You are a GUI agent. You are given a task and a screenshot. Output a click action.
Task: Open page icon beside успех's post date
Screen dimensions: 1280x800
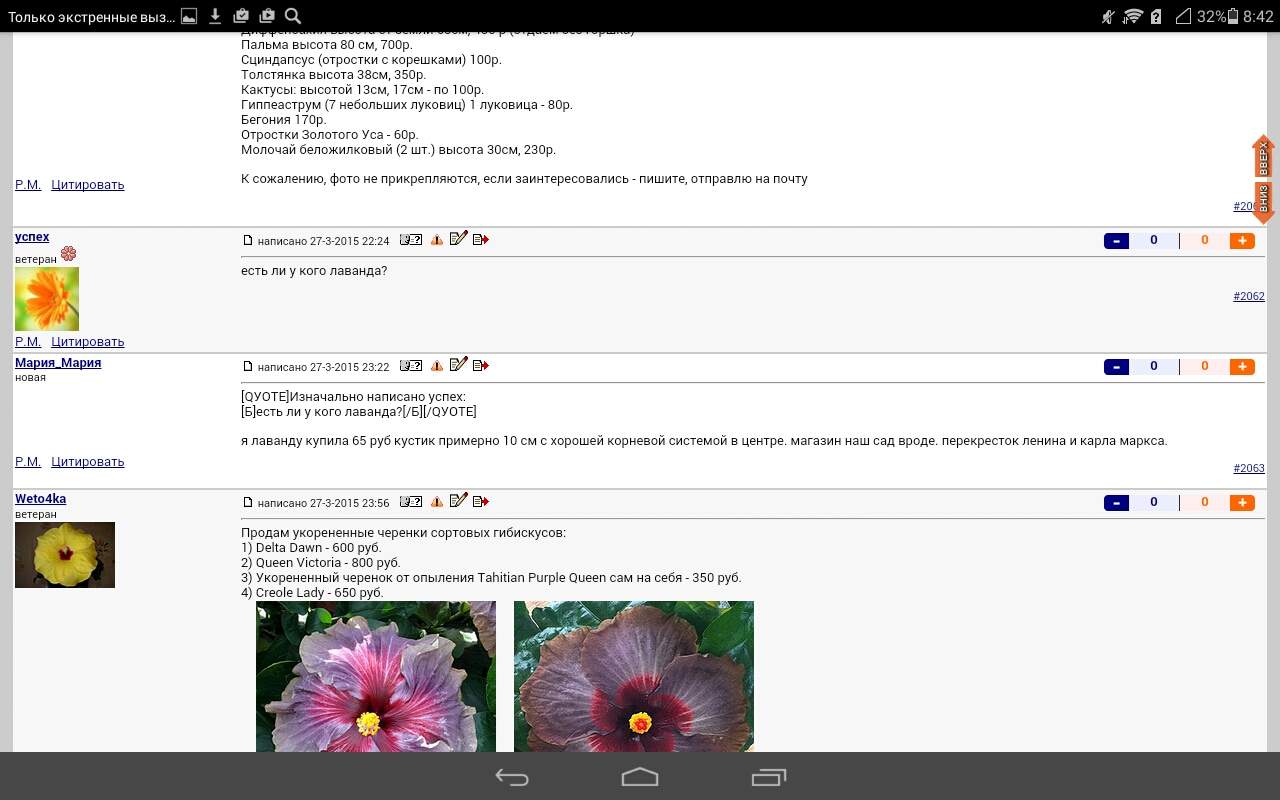pos(248,240)
